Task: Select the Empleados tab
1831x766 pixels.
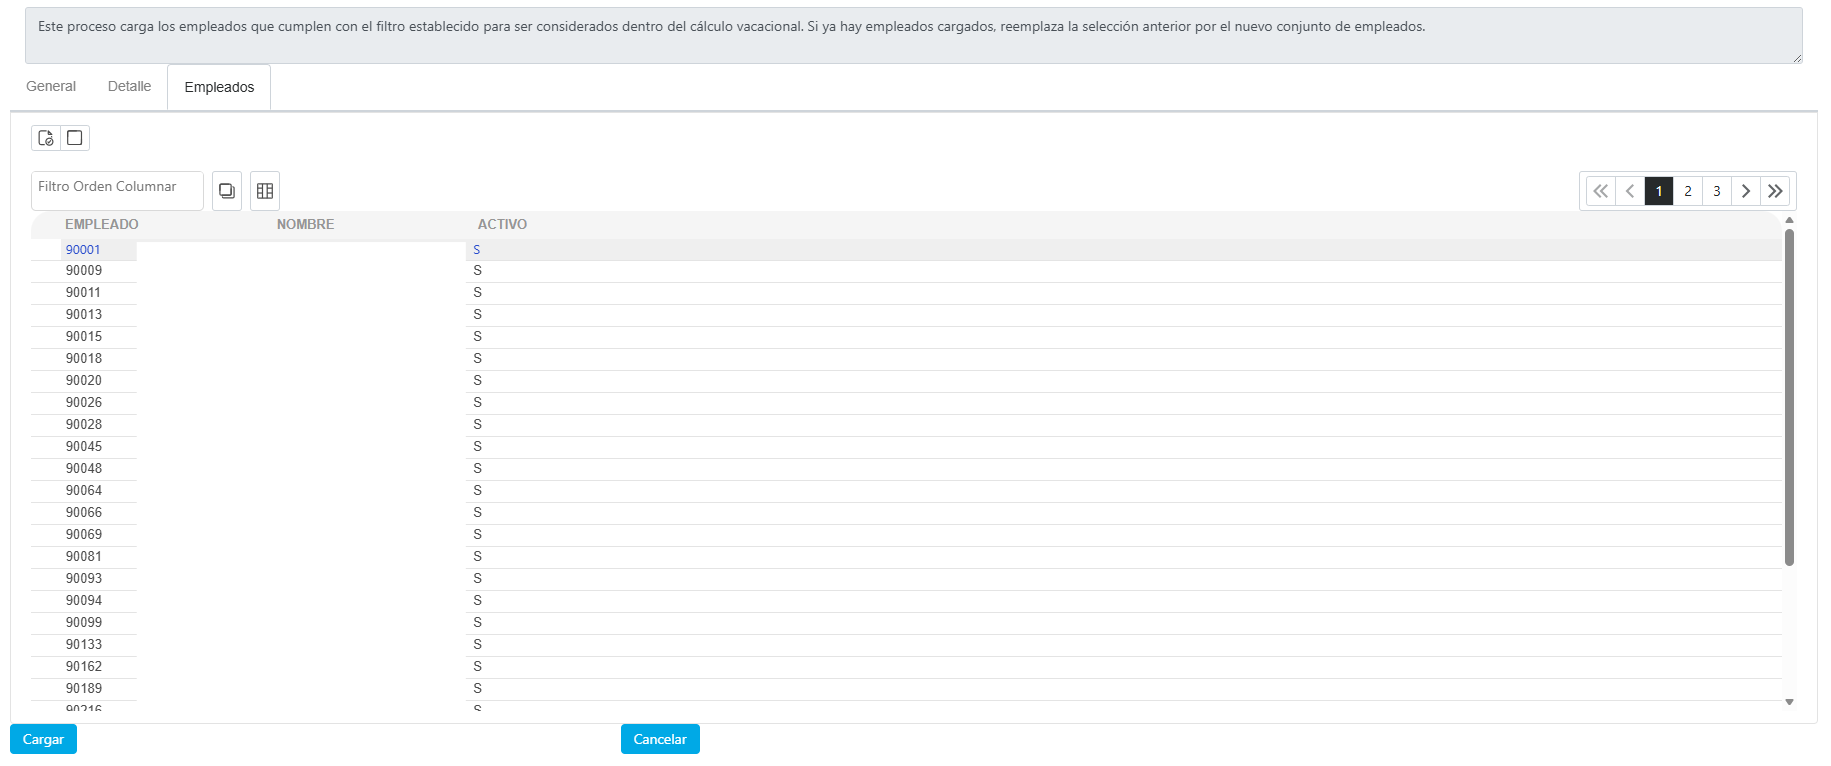Action: point(219,88)
